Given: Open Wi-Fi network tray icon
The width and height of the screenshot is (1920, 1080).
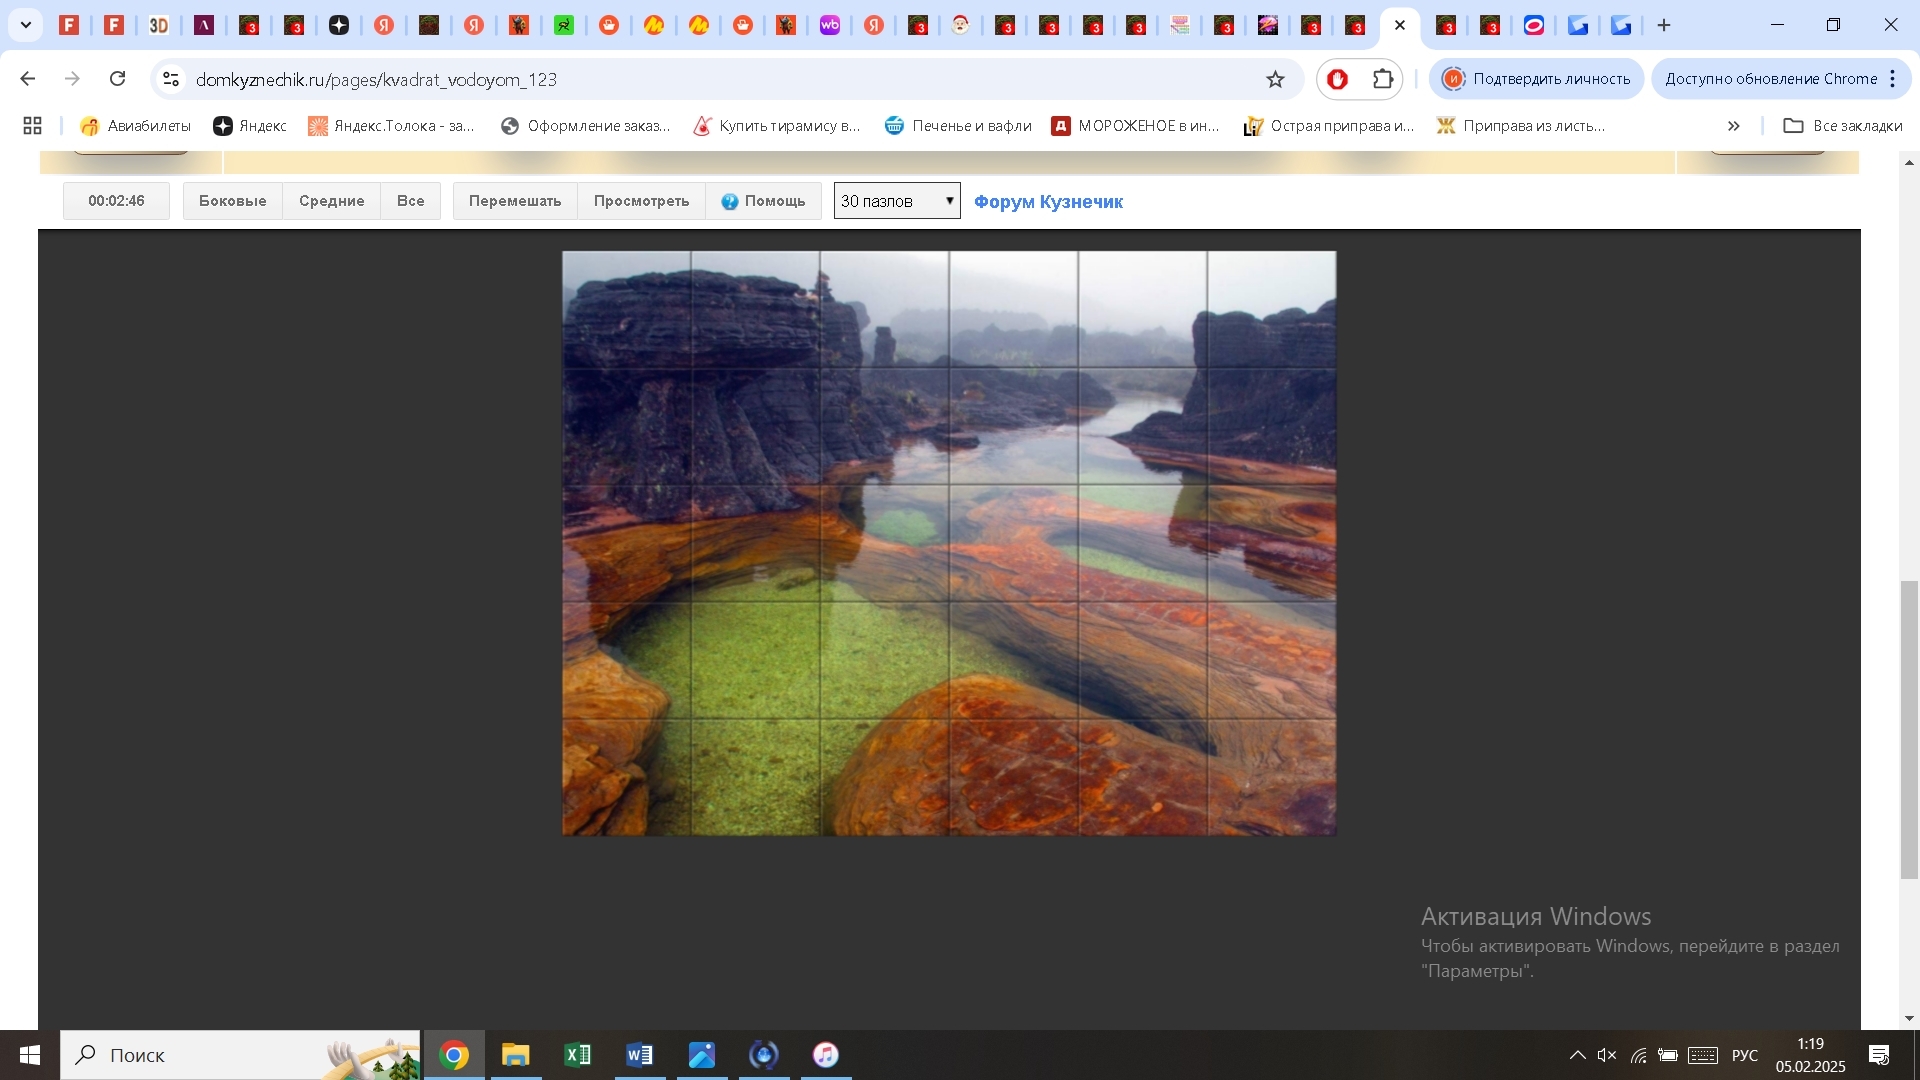Looking at the screenshot, I should [x=1638, y=1055].
